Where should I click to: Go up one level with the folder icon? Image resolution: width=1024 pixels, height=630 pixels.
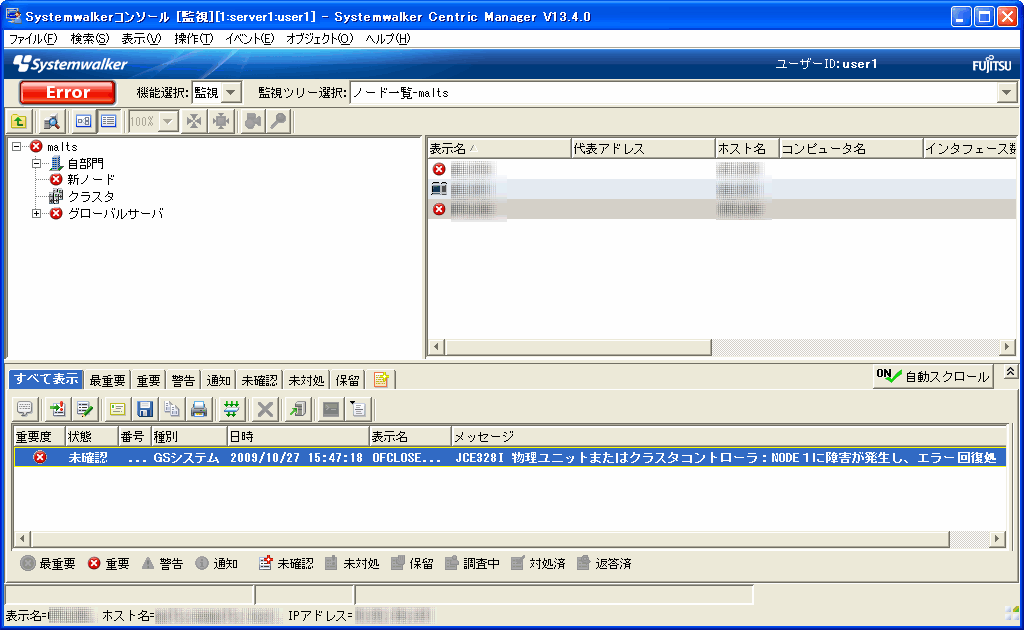tap(19, 121)
